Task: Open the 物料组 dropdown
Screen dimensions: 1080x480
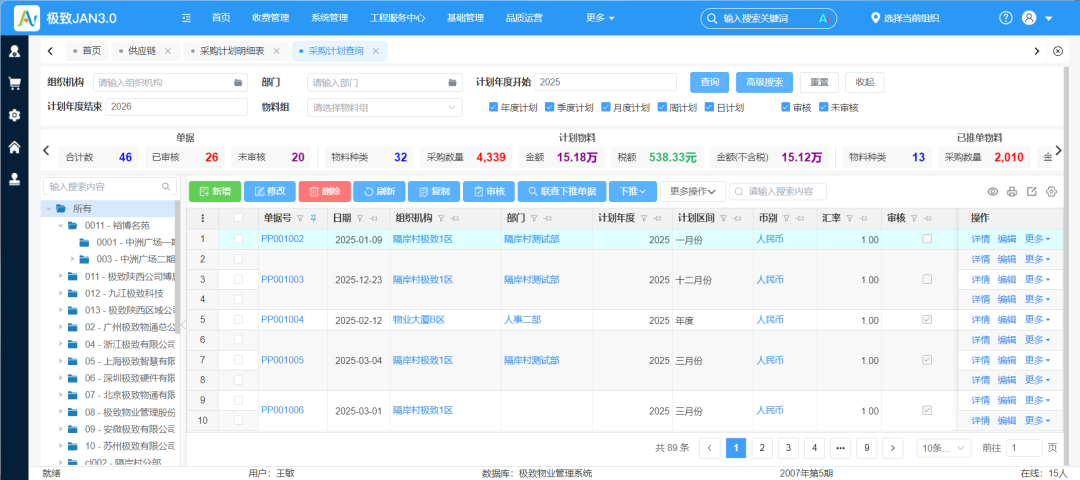Action: pos(385,107)
